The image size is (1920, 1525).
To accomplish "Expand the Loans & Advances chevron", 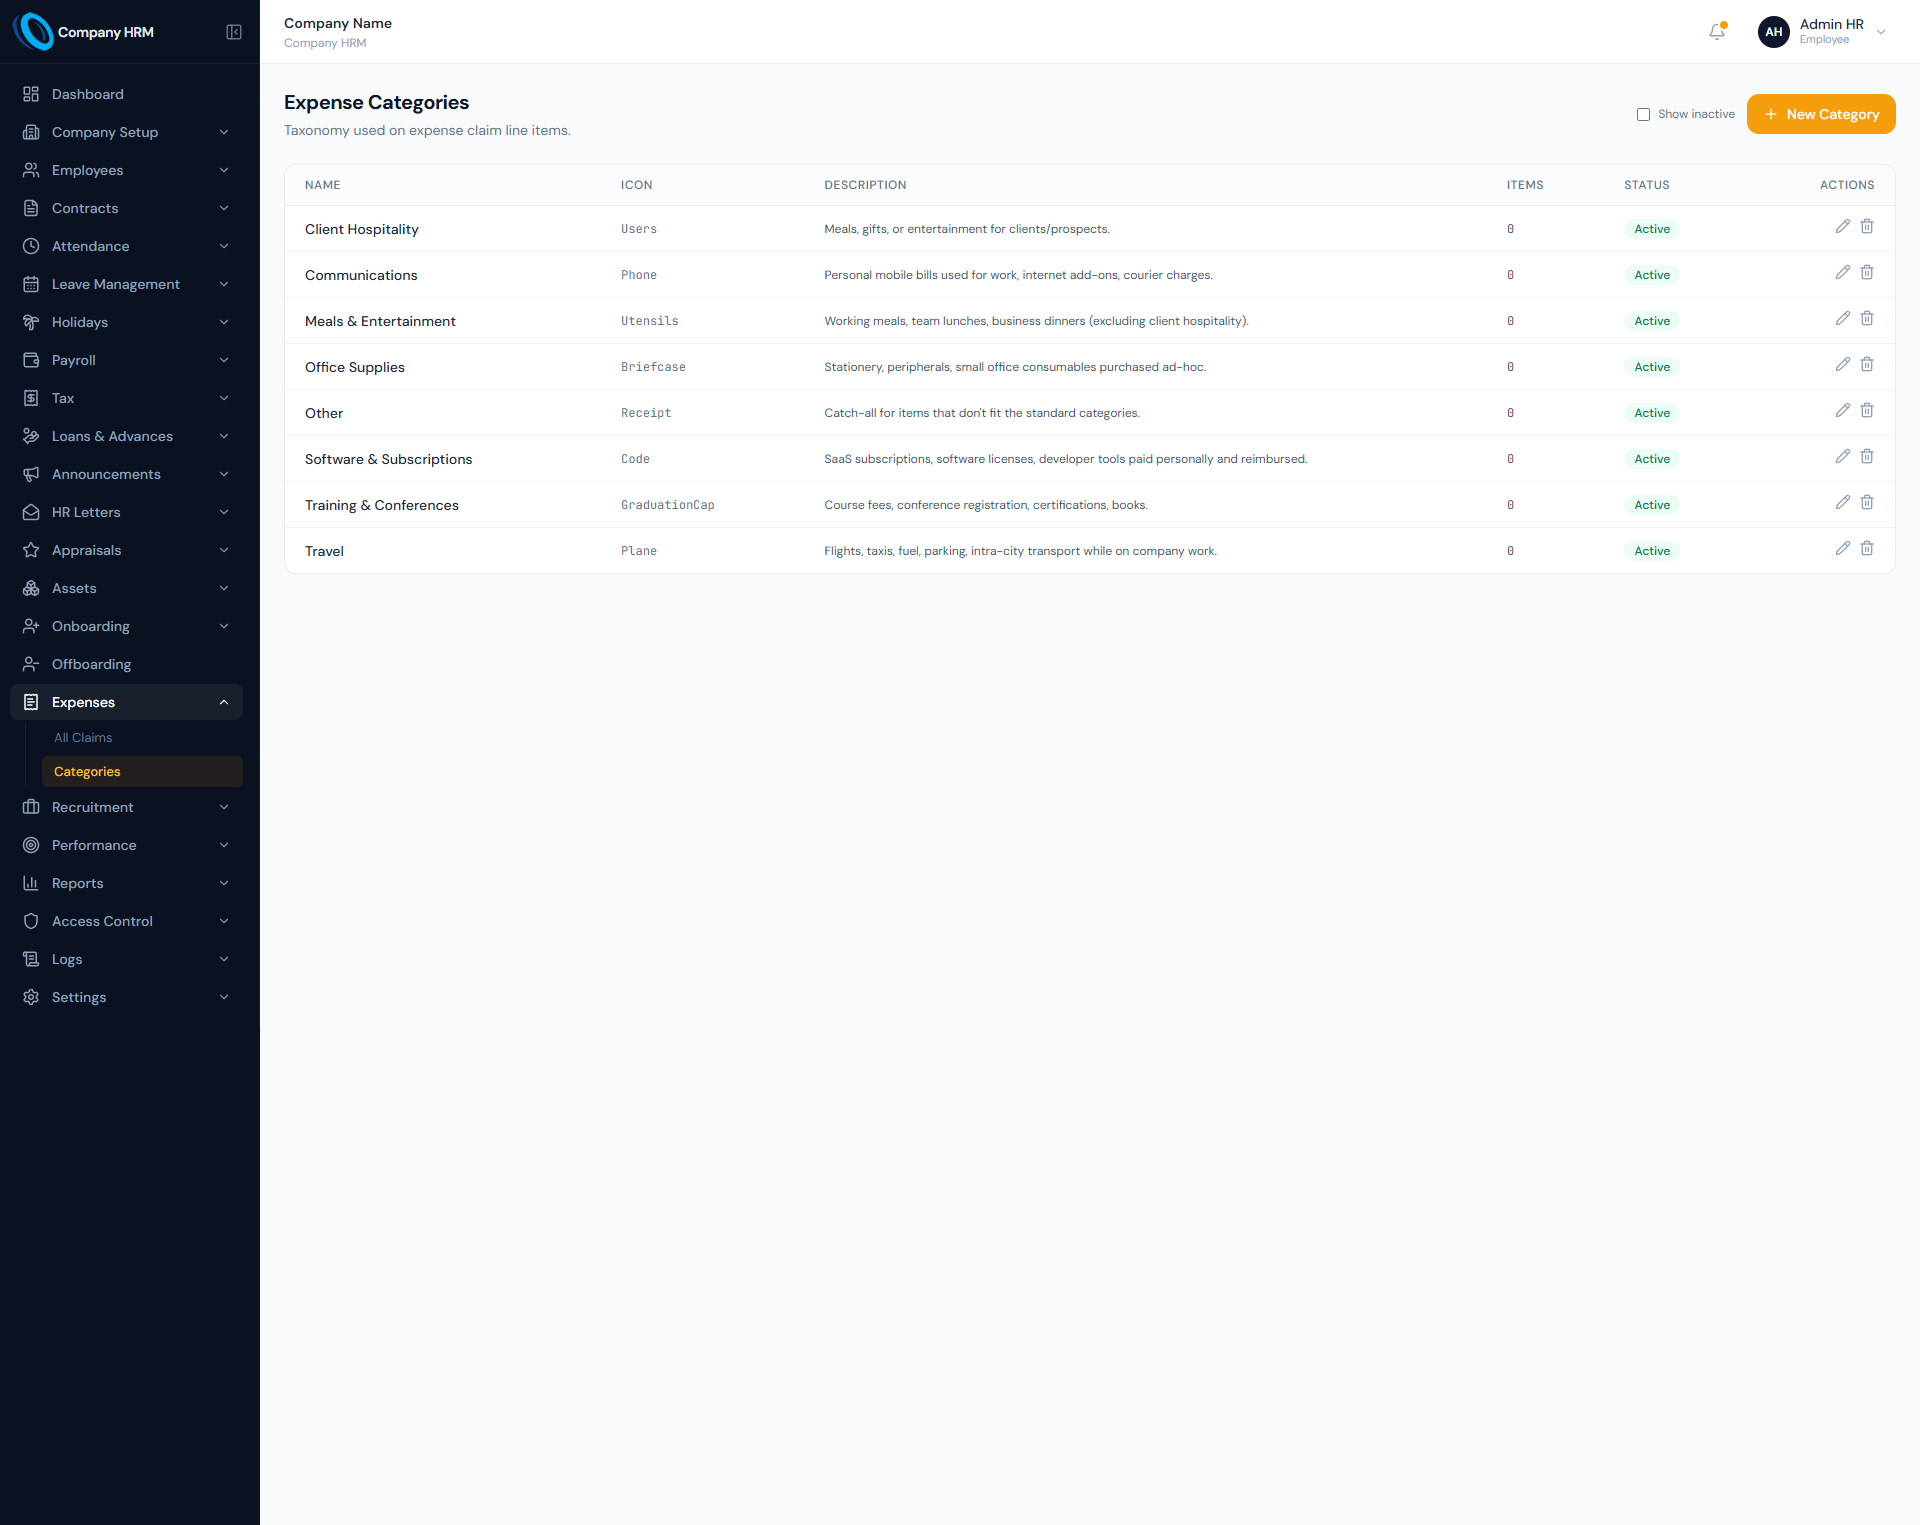I will pos(224,436).
